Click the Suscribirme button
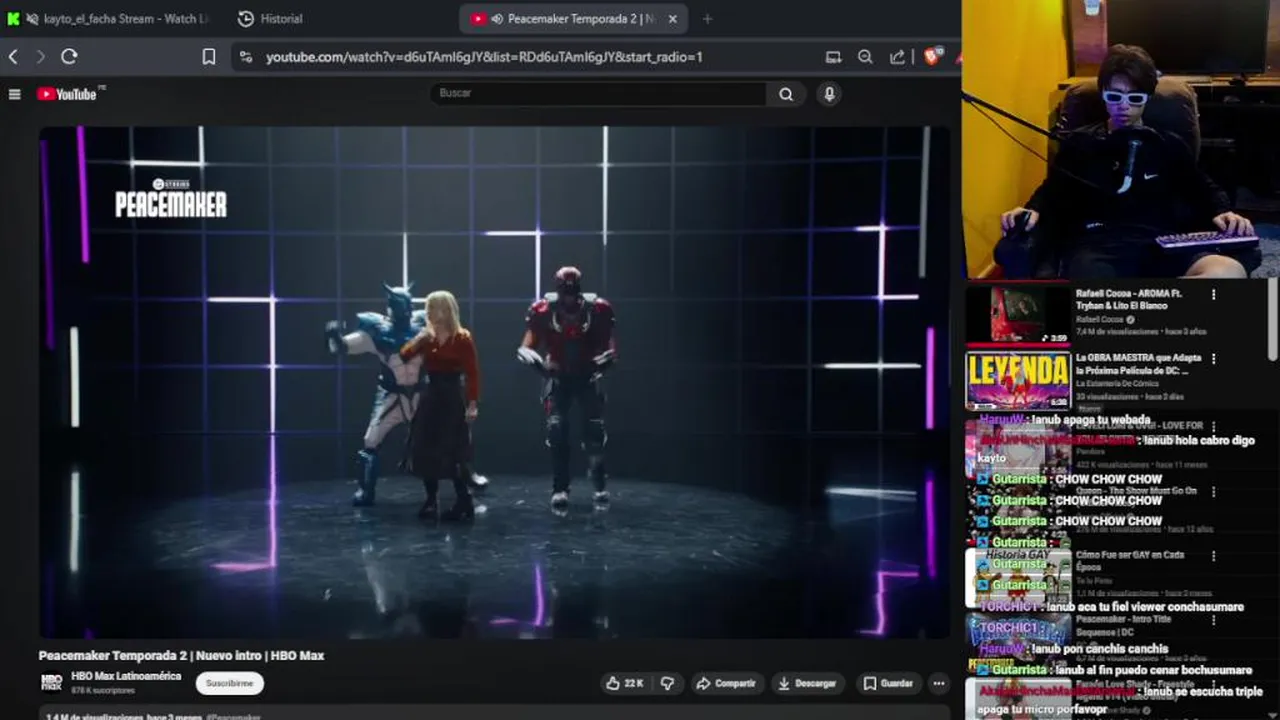1280x720 pixels. [229, 683]
